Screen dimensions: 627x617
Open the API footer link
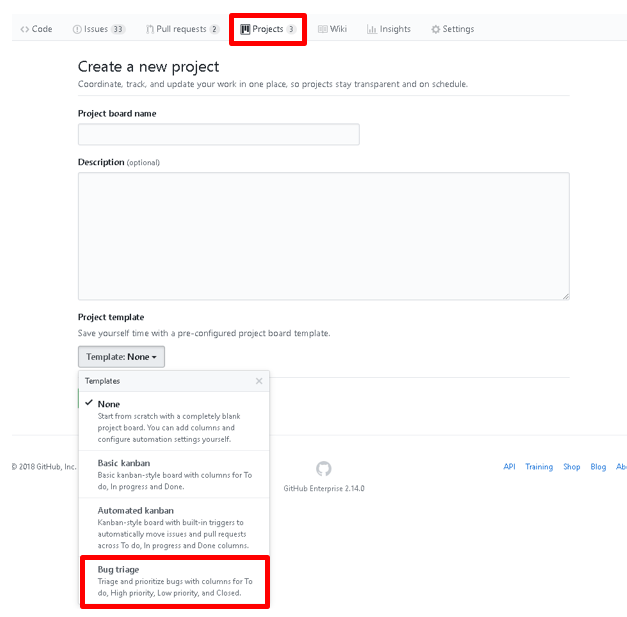509,467
